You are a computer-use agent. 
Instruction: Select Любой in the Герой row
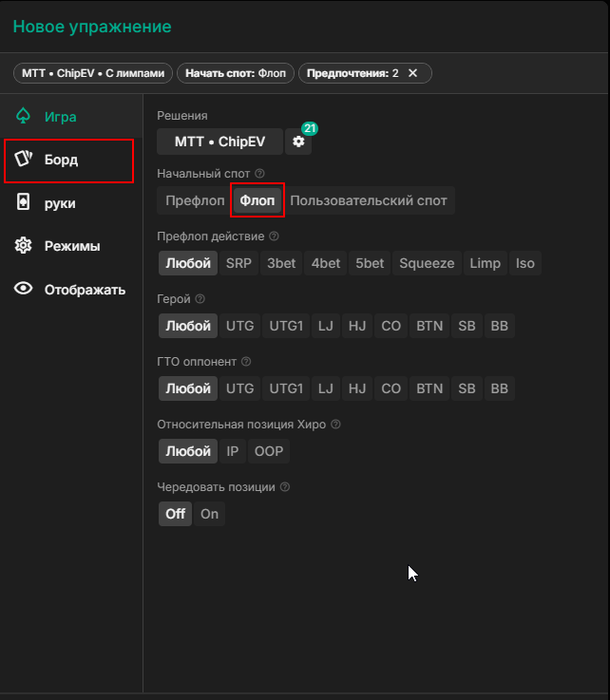pos(188,325)
